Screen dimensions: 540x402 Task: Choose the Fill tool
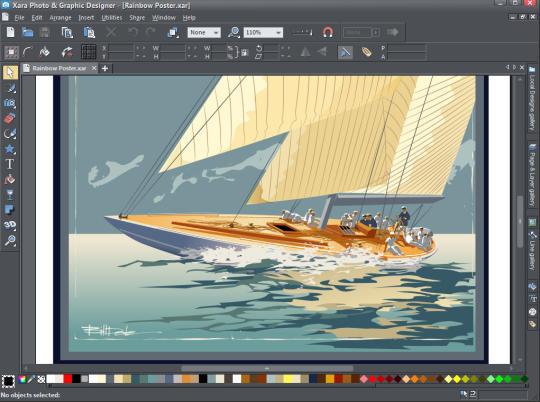tap(10, 179)
